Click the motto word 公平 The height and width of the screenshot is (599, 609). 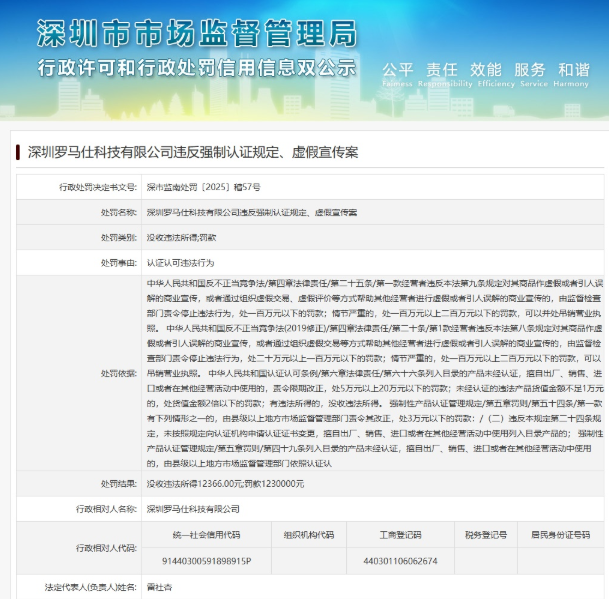tap(398, 70)
